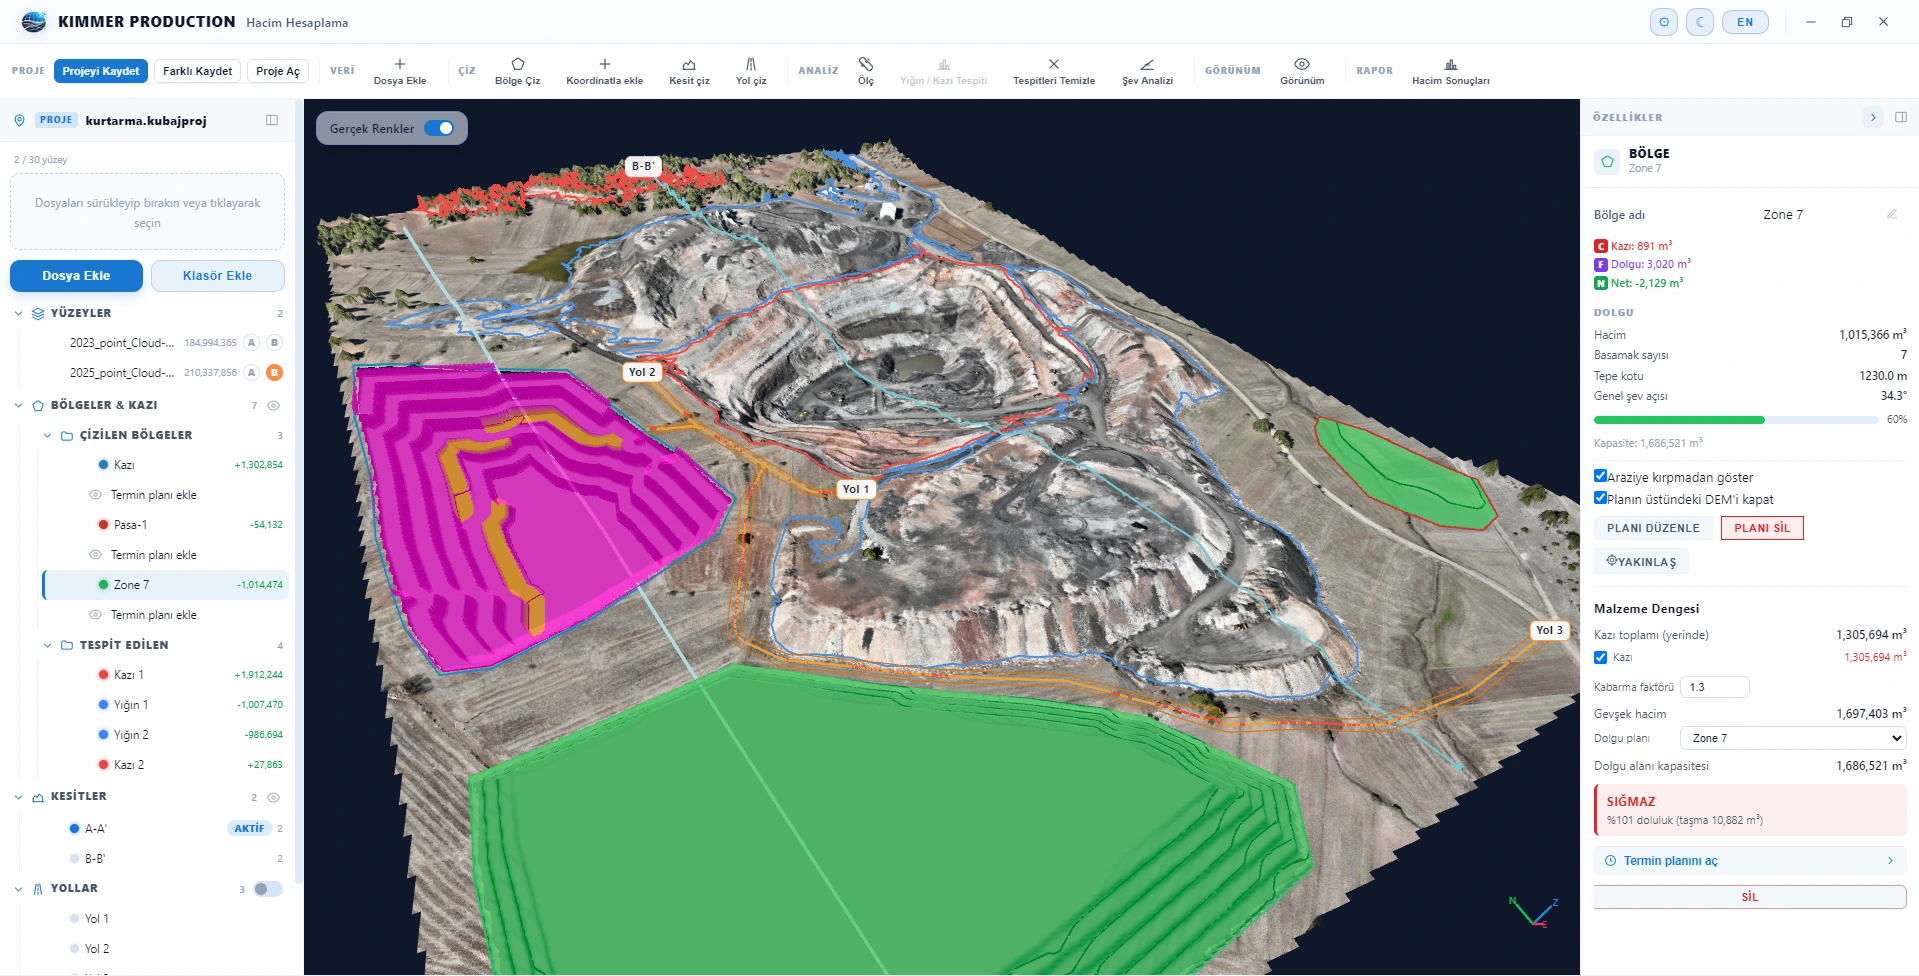Screen dimensions: 1919x976
Task: Click Proje Aç button
Action: (x=278, y=71)
